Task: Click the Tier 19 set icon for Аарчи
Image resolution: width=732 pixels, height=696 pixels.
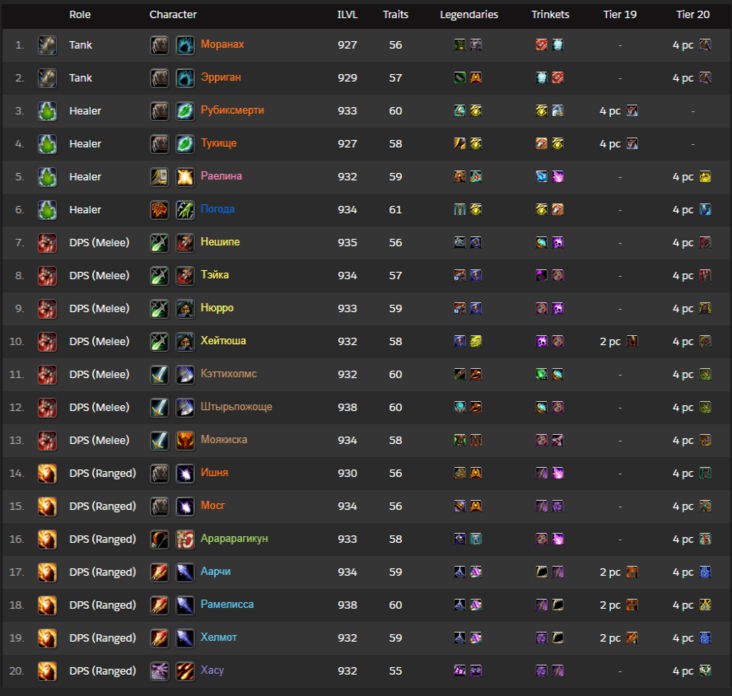Action: tap(632, 572)
